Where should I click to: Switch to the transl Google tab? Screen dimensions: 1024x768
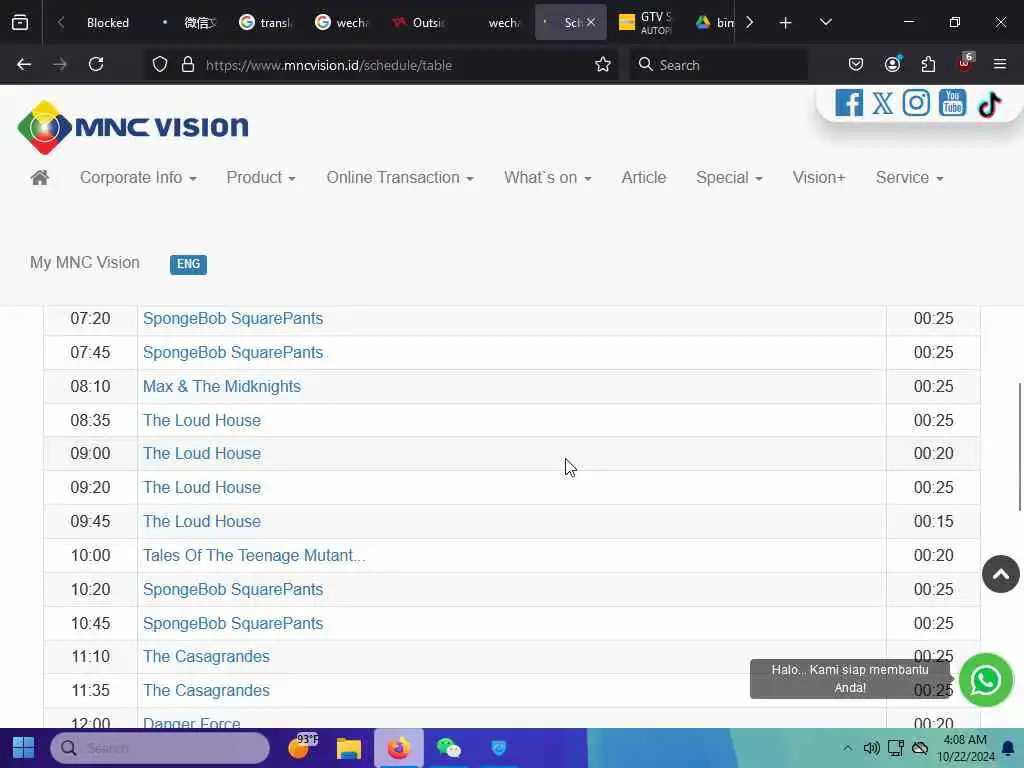[x=265, y=23]
